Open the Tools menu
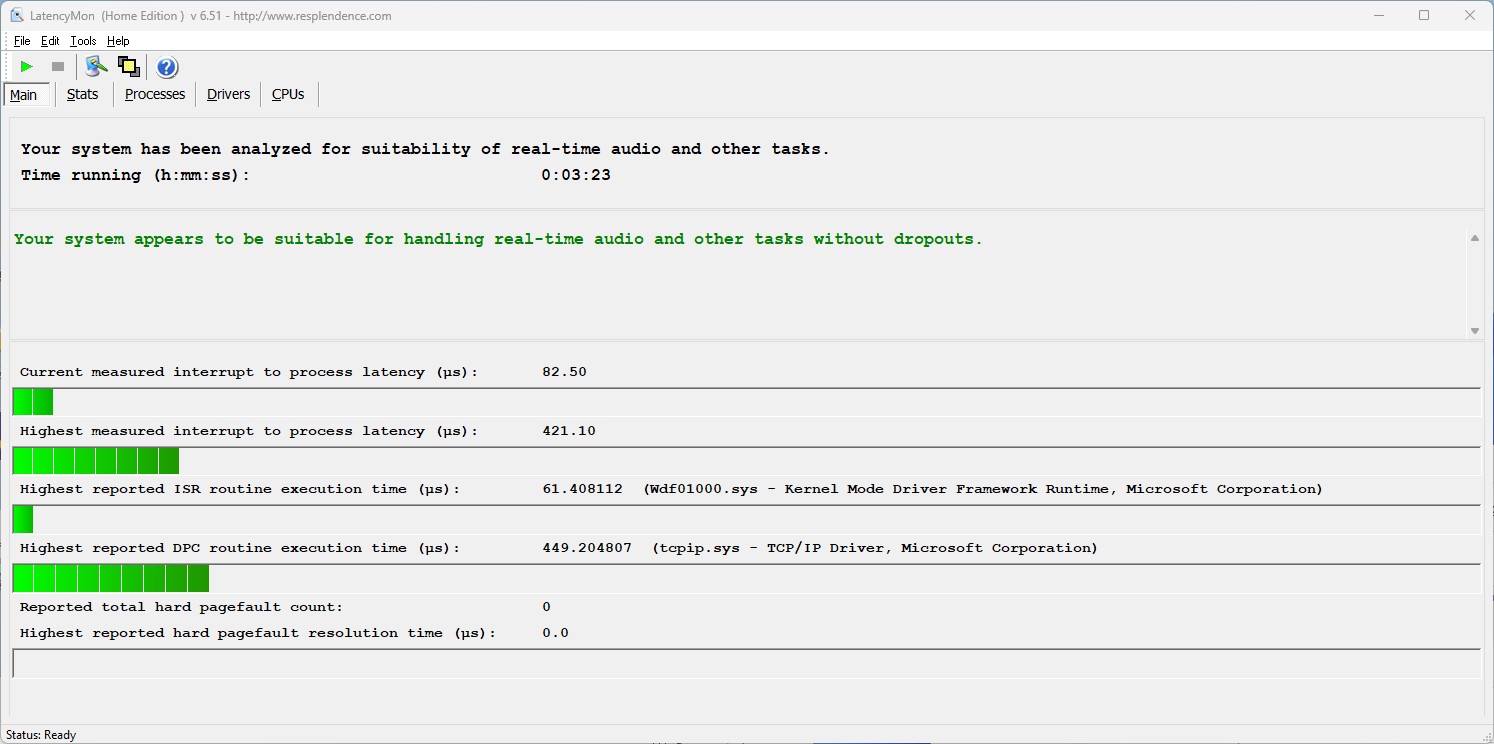This screenshot has height=744, width=1494. 83,41
